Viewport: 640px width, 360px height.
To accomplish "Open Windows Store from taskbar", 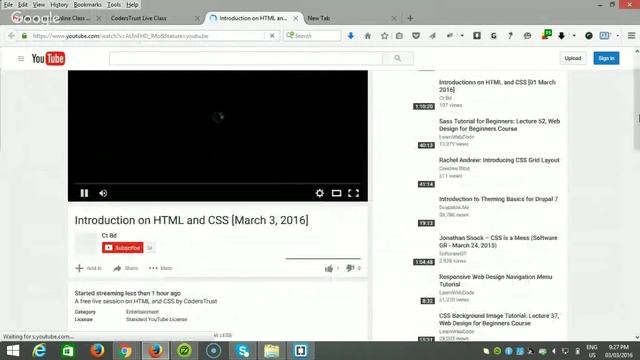I will point(68,351).
